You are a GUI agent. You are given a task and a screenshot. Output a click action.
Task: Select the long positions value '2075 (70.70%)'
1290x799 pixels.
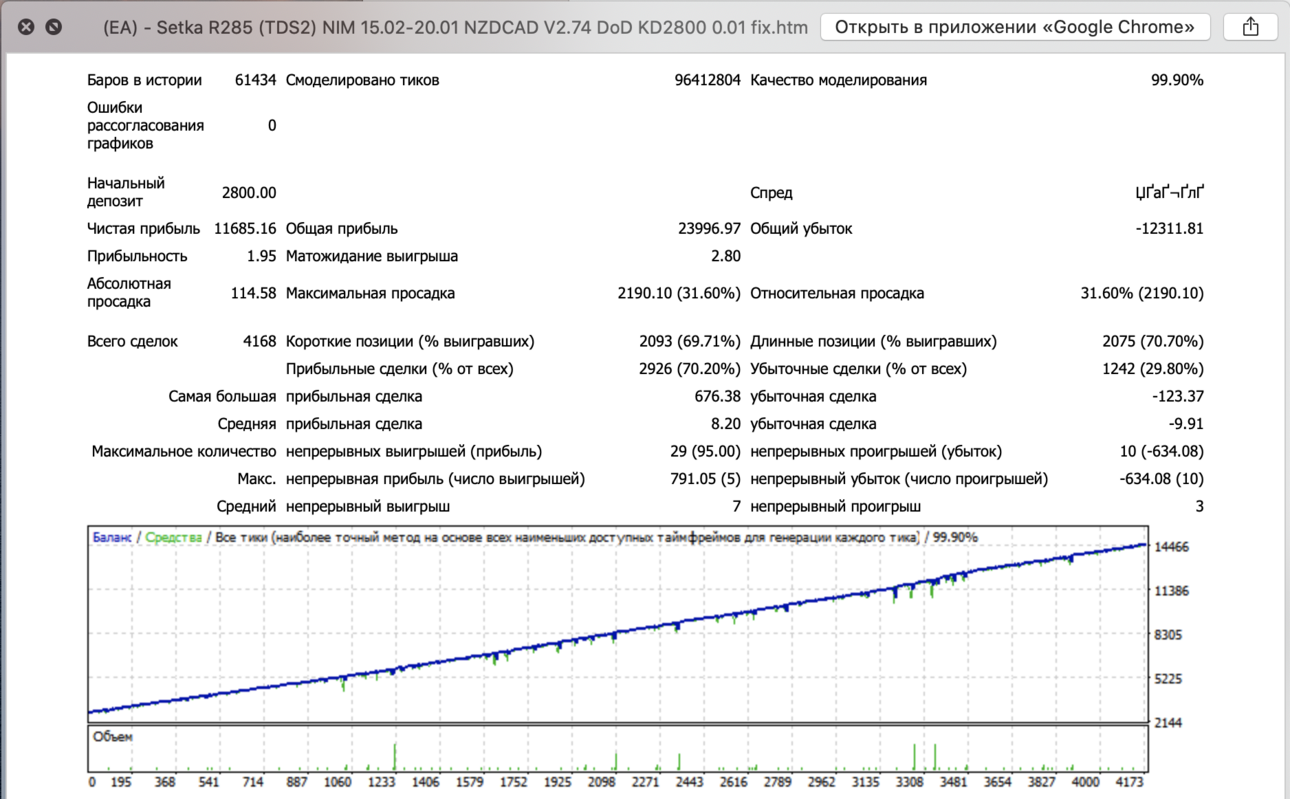[1153, 341]
